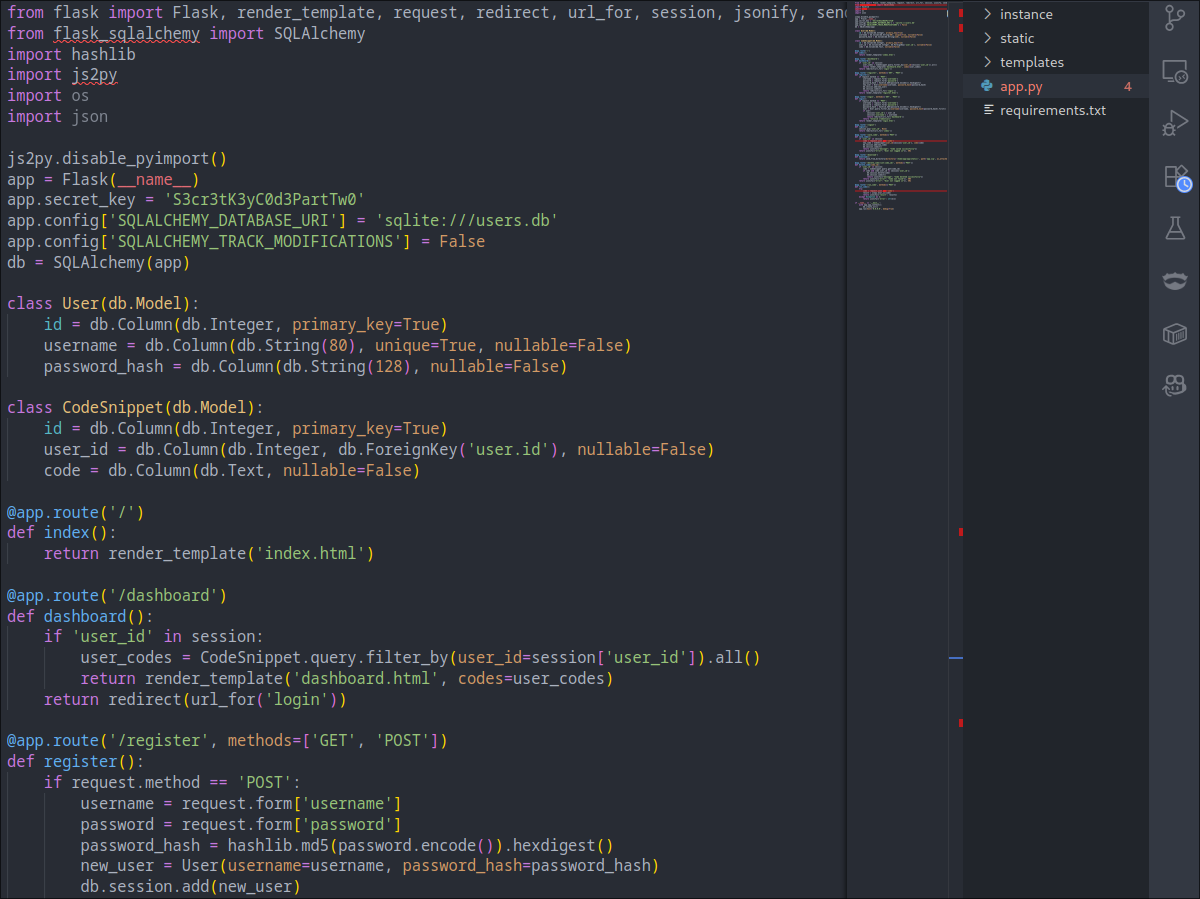
Task: Click the 'db.session.add(new_user)' line
Action: click(191, 887)
